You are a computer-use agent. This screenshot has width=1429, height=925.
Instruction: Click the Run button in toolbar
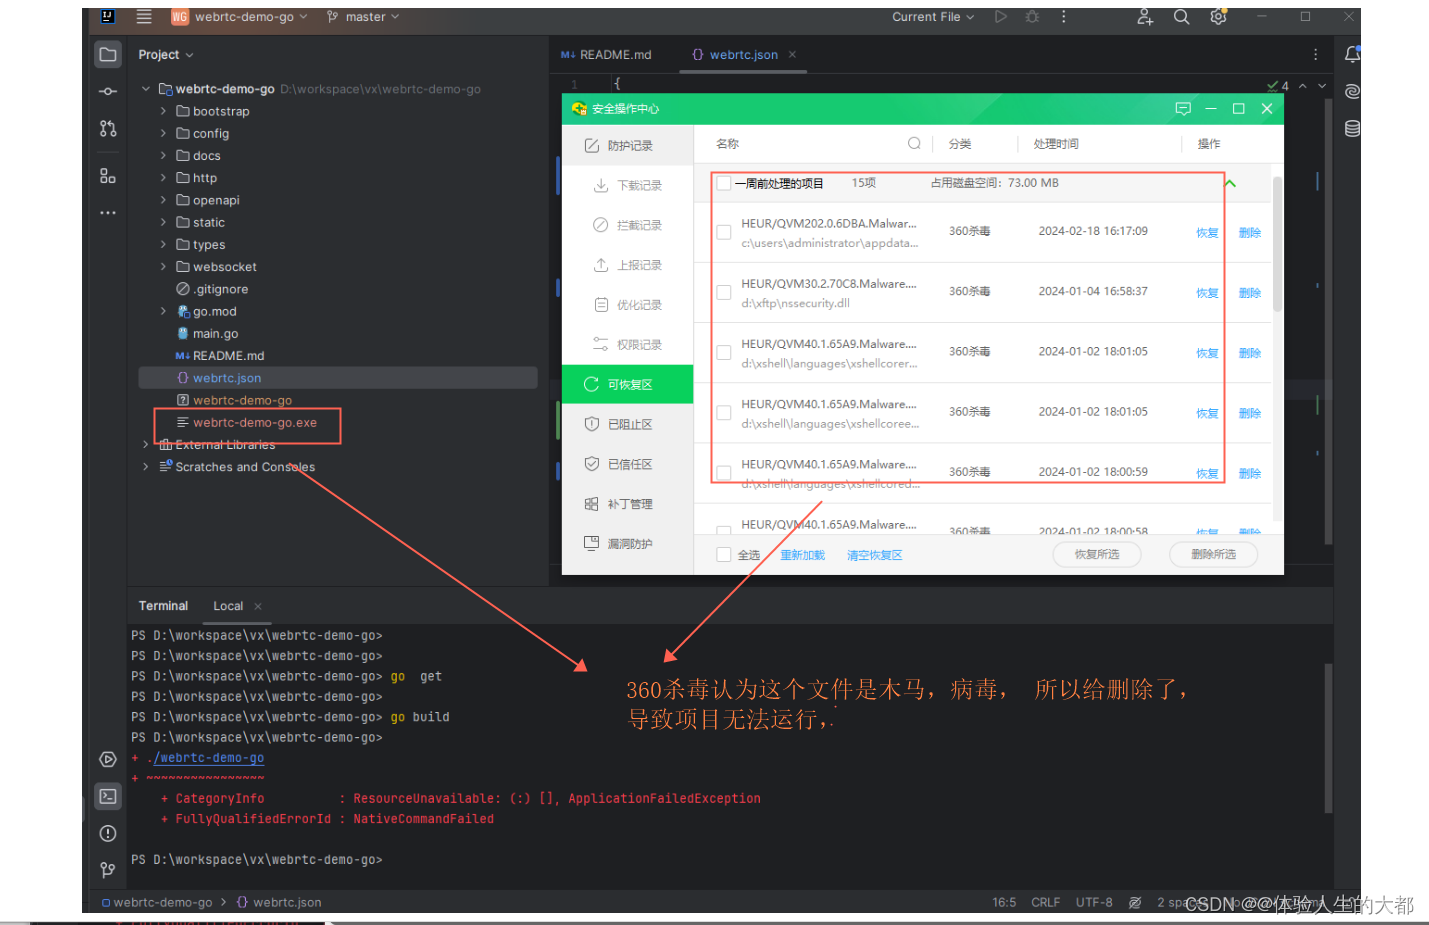(1000, 17)
